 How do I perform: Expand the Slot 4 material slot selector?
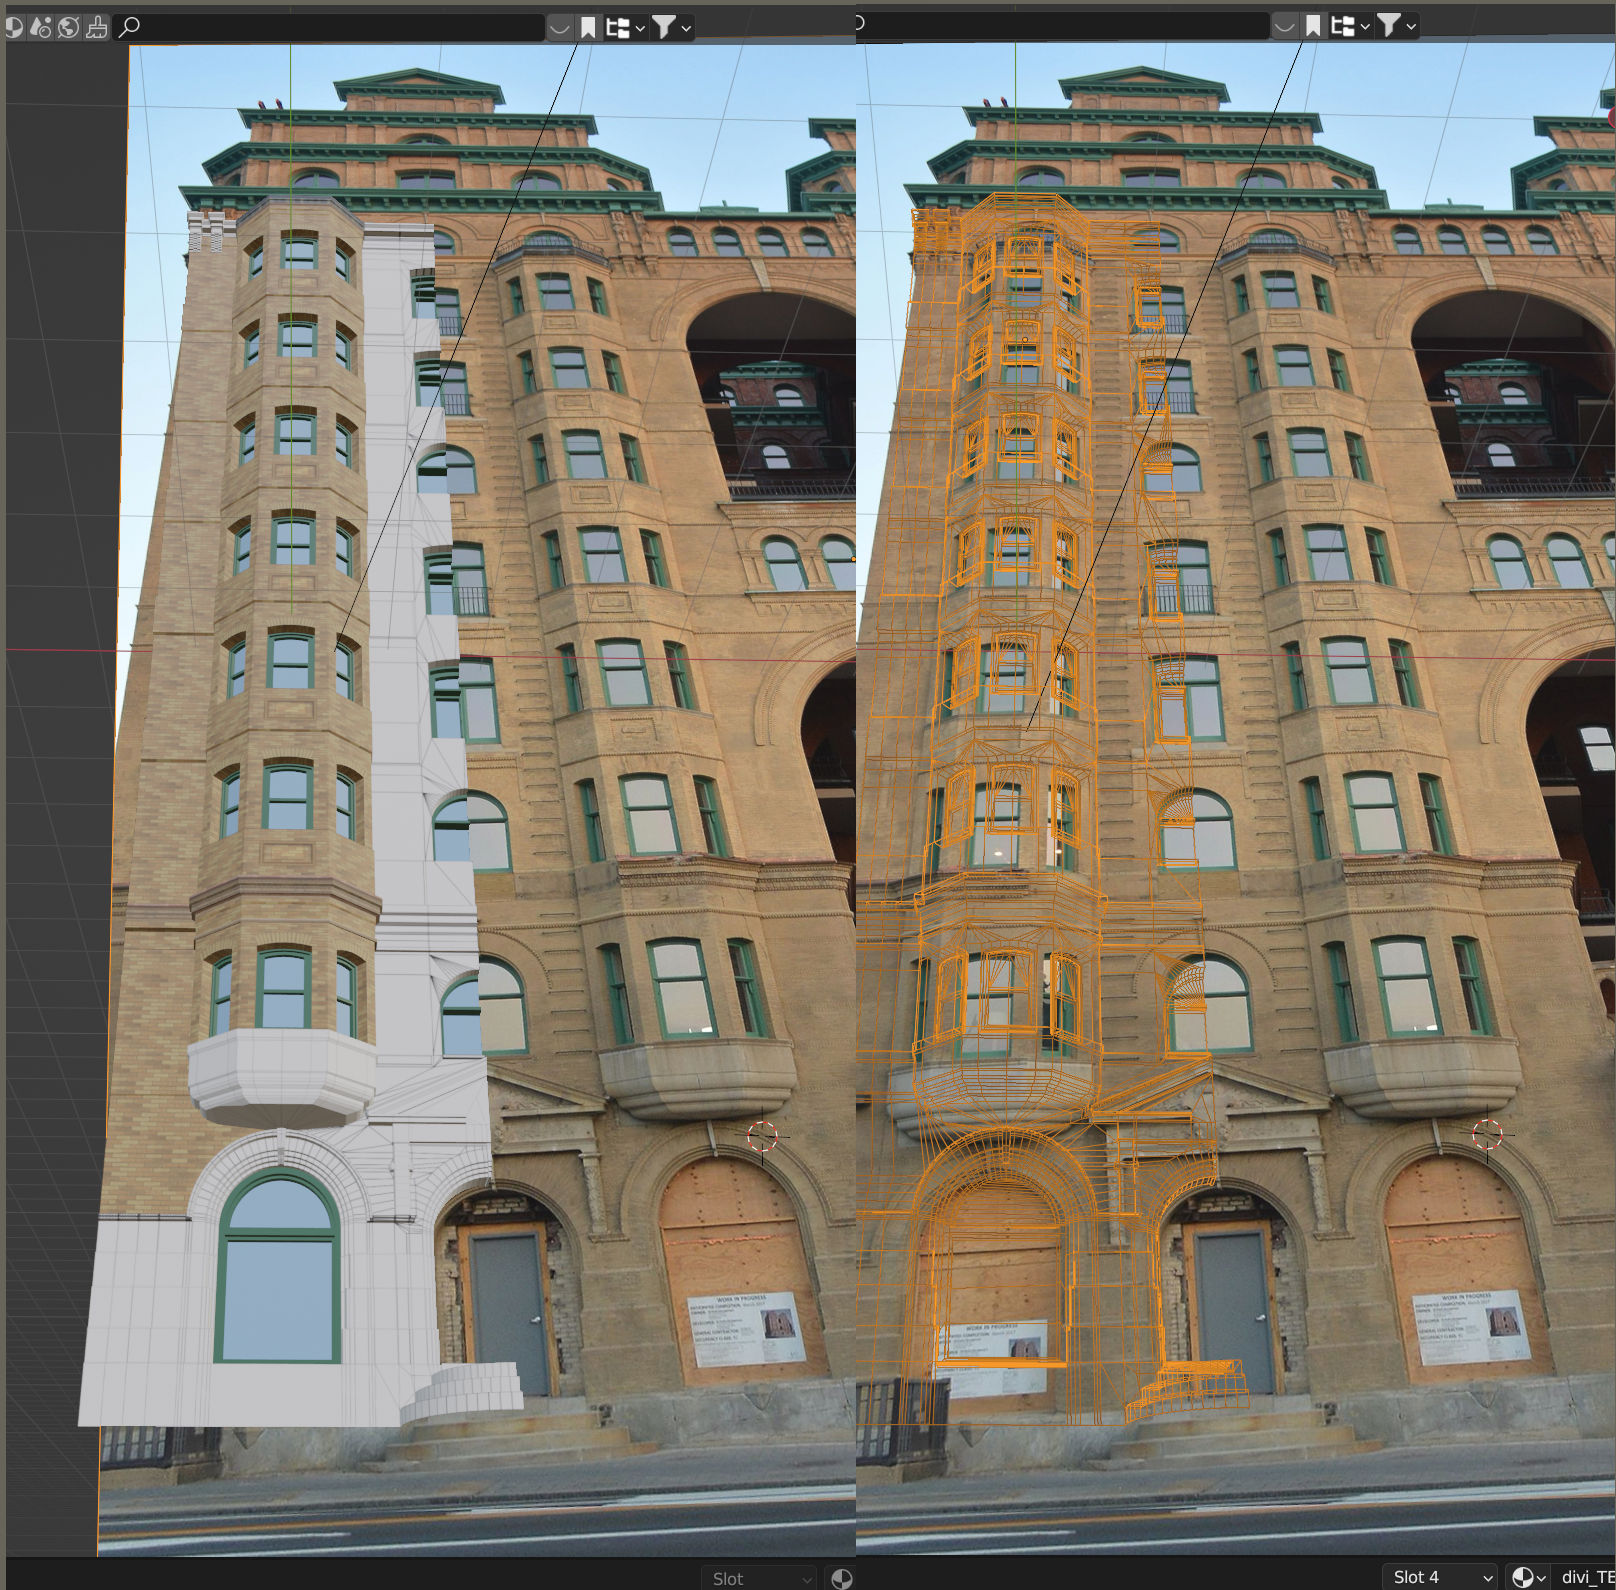point(1440,1577)
